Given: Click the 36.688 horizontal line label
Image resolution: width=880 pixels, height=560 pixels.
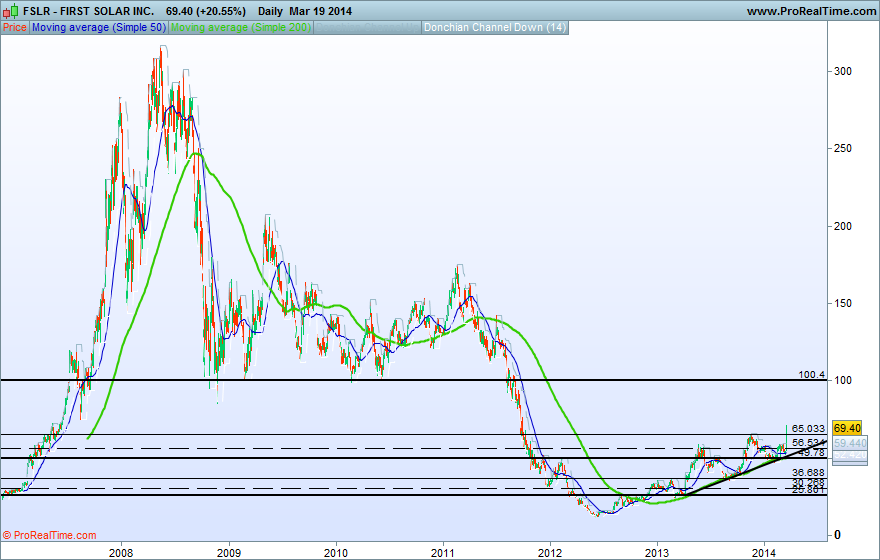Looking at the screenshot, I should tap(808, 472).
